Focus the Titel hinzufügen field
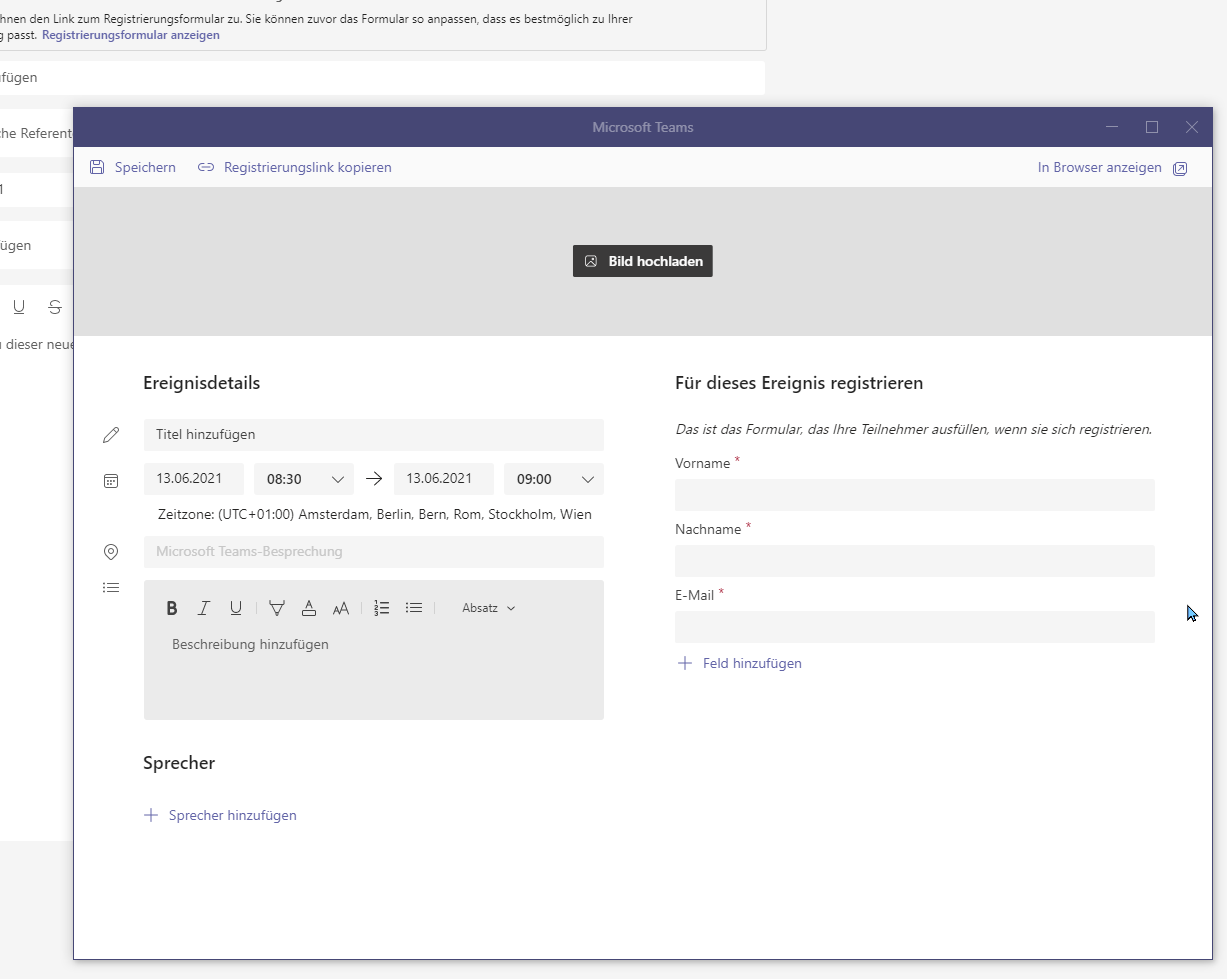The image size is (1227, 979). [x=374, y=435]
